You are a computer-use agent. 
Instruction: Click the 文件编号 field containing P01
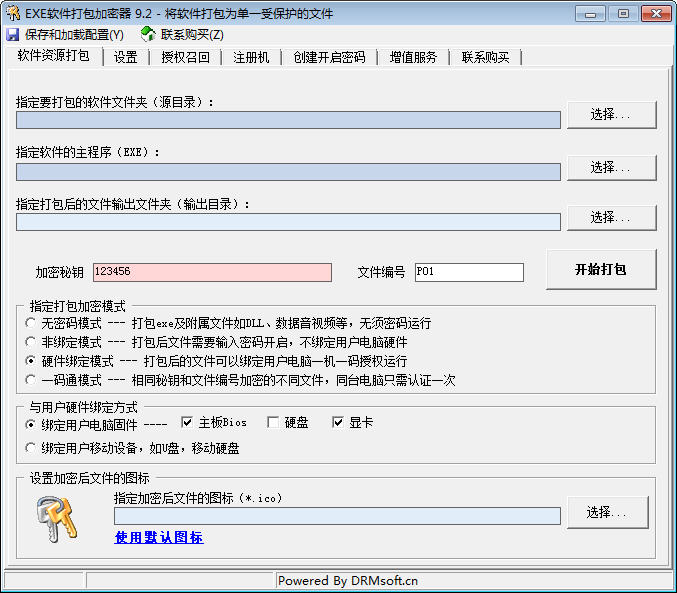click(x=469, y=272)
